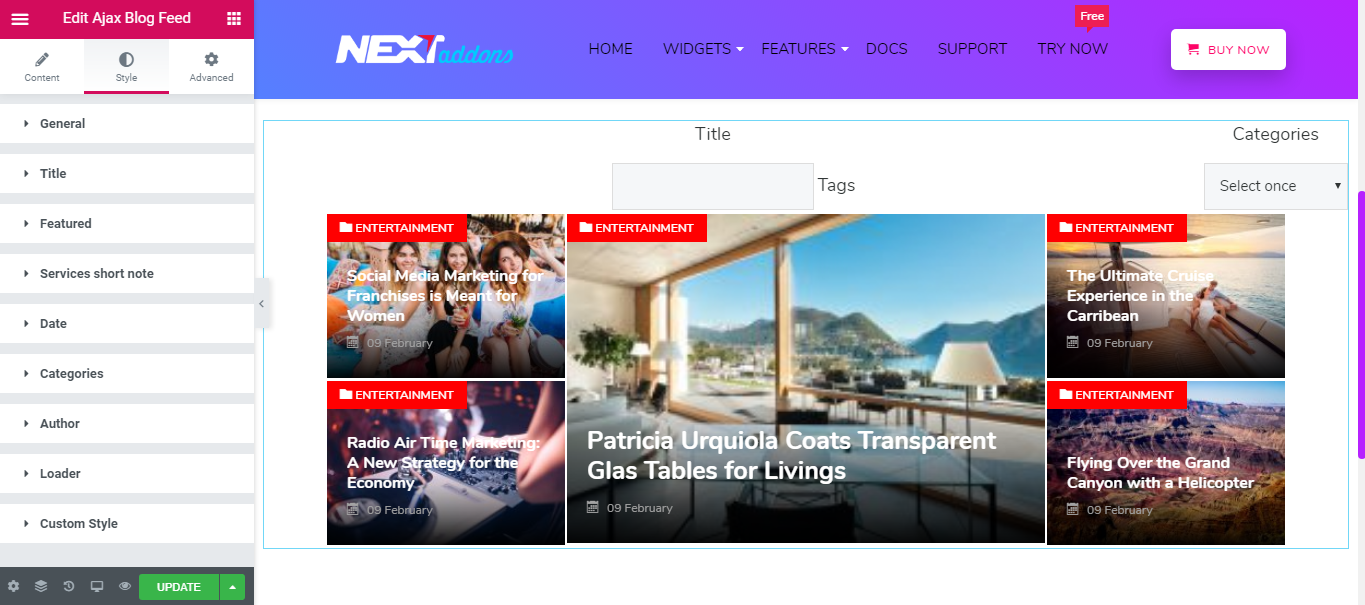Open the revision History icon

coord(69,587)
